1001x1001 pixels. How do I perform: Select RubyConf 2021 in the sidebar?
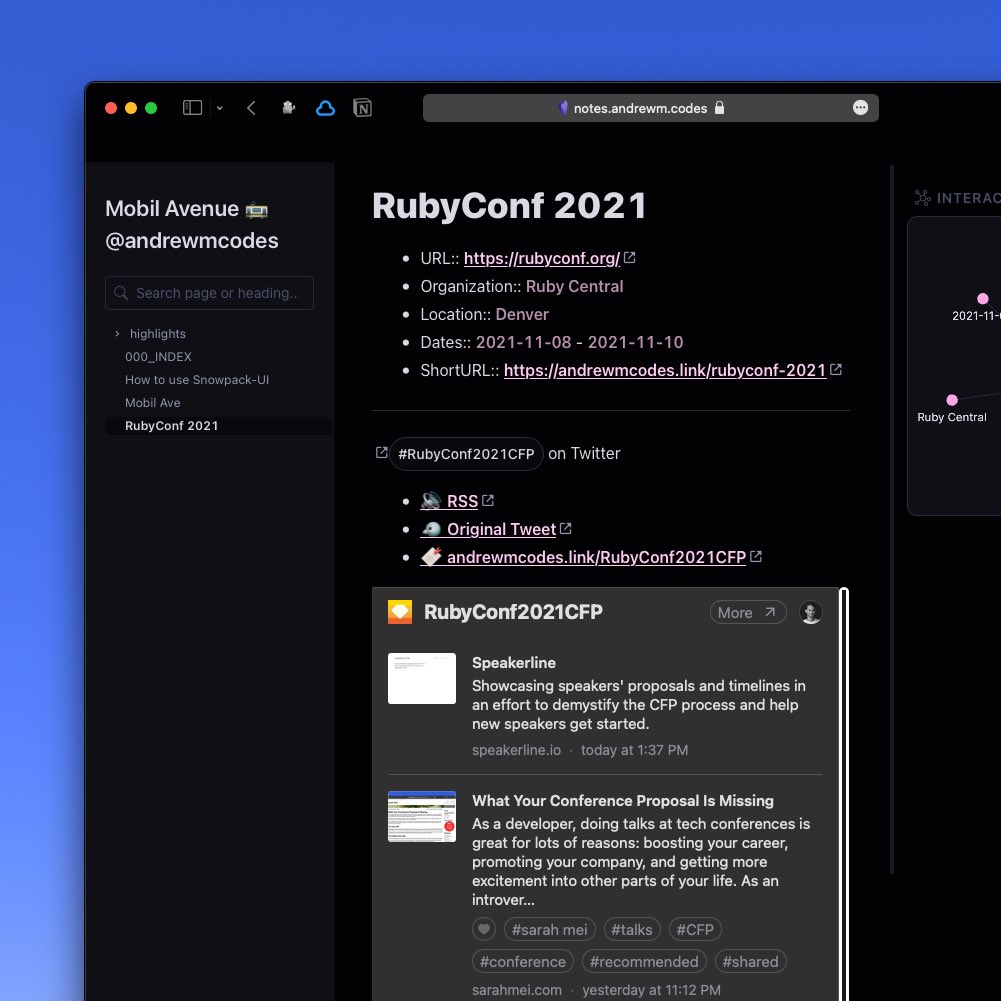218,426
